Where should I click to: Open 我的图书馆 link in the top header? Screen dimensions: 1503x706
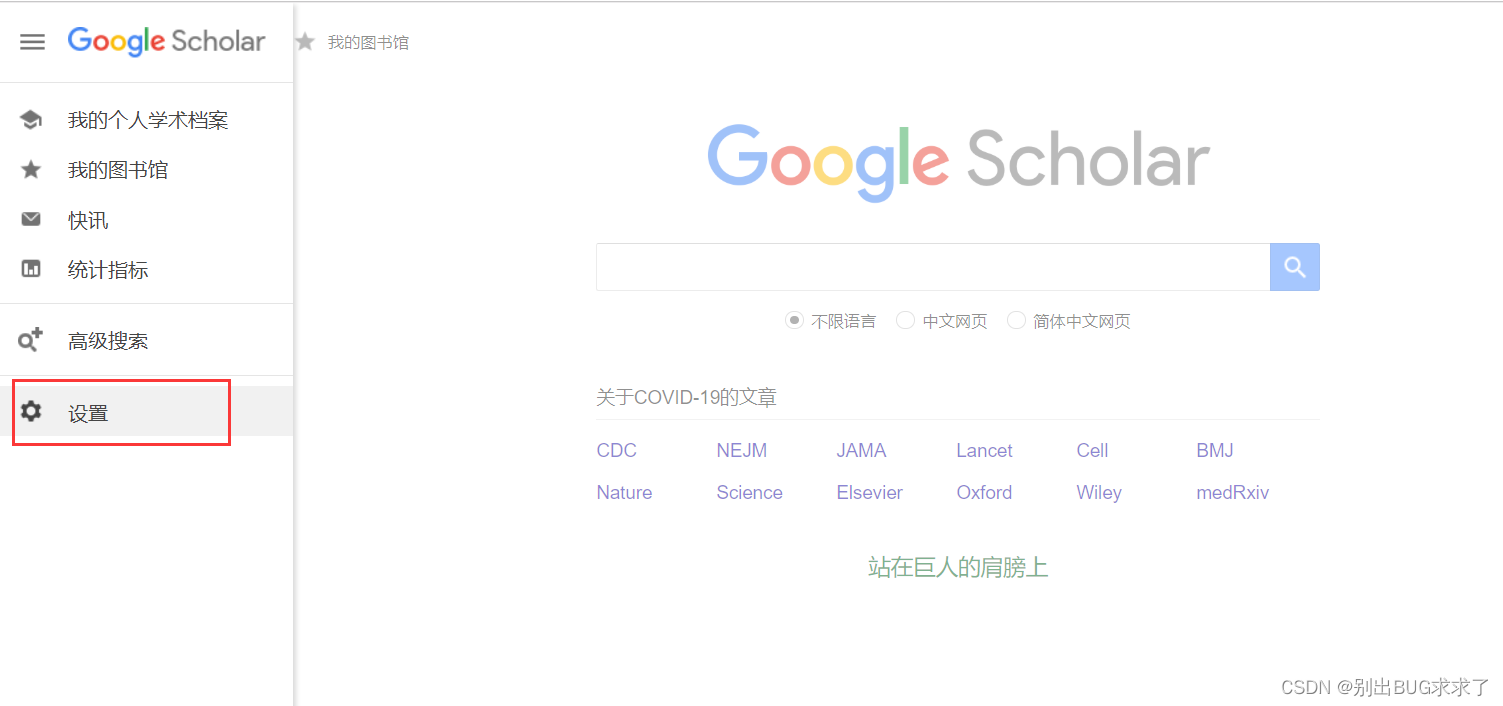pos(368,43)
